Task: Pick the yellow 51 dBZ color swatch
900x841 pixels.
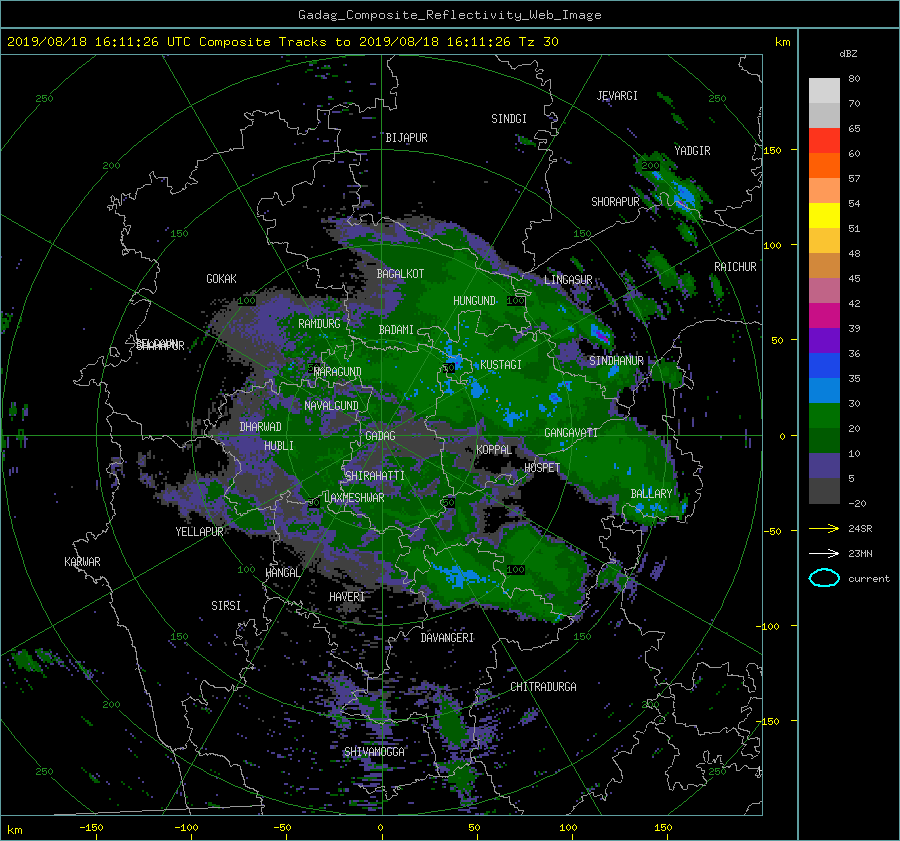Action: pos(824,216)
